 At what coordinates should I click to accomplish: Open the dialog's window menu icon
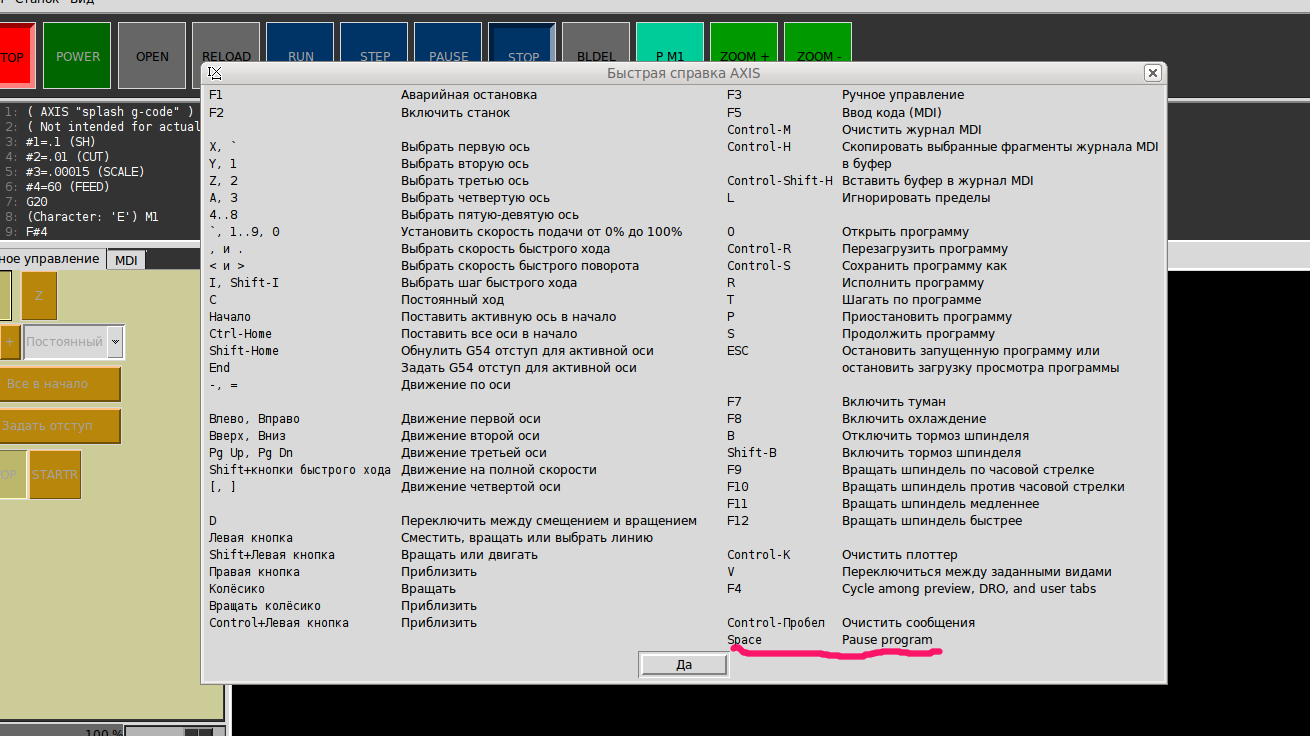(215, 73)
